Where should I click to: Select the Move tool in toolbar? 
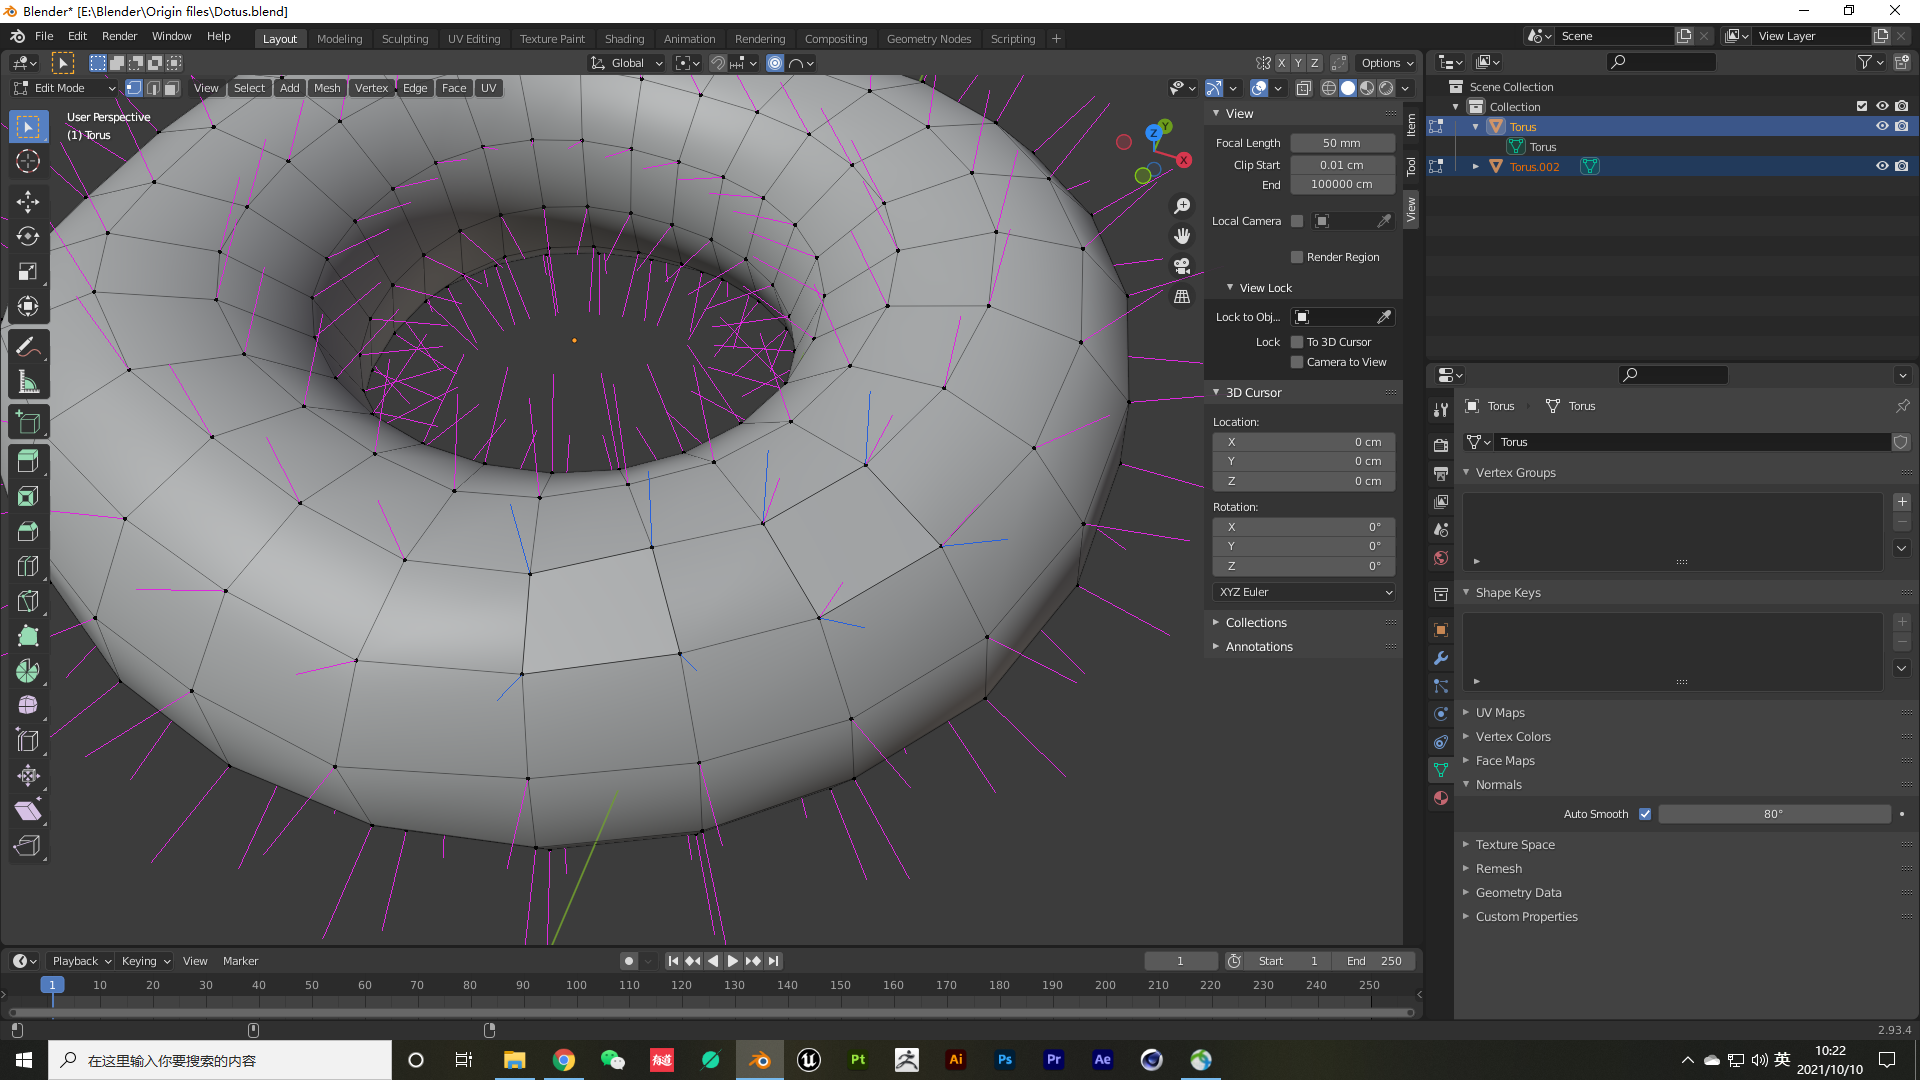(29, 199)
